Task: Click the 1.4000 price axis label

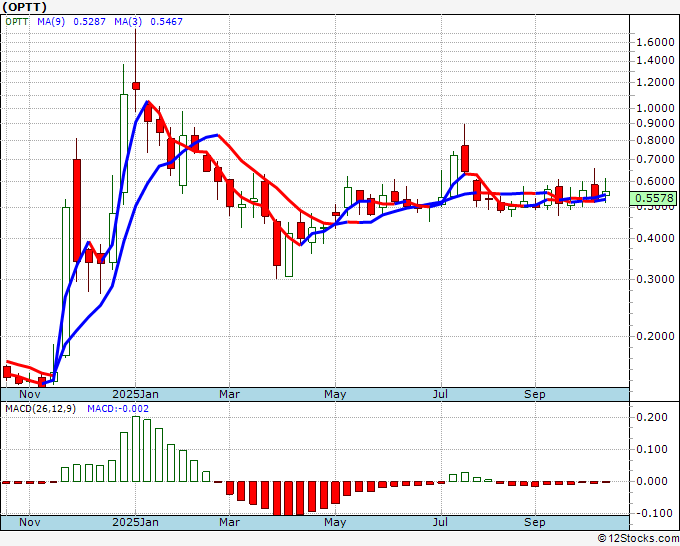Action: 655,60
